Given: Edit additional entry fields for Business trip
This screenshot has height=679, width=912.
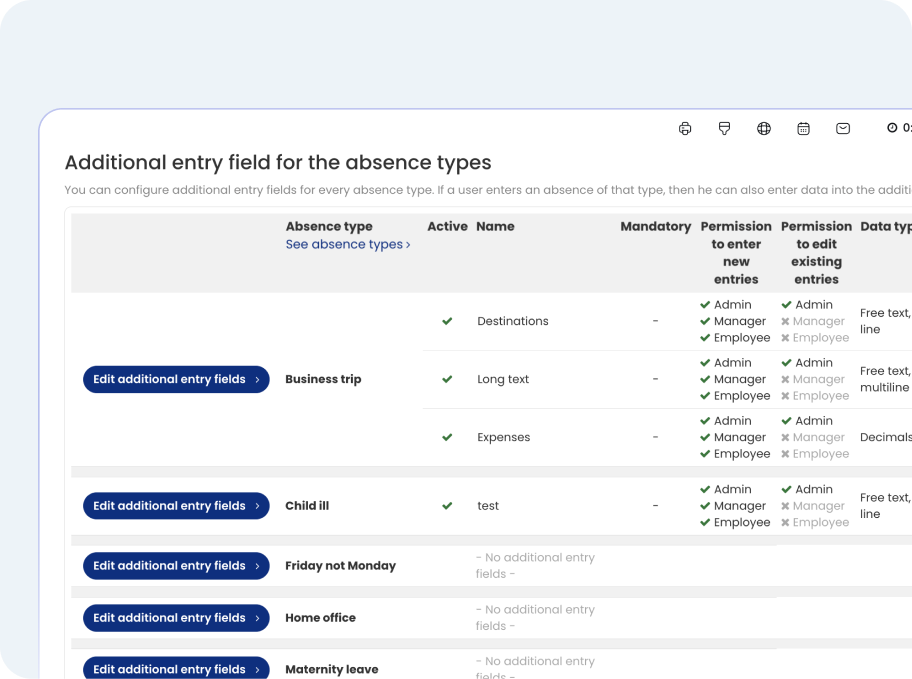Looking at the screenshot, I should 176,379.
